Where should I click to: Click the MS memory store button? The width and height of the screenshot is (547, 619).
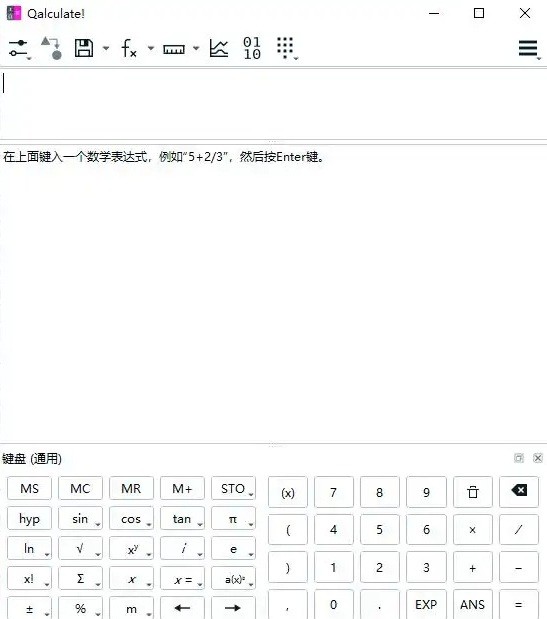pyautogui.click(x=29, y=488)
